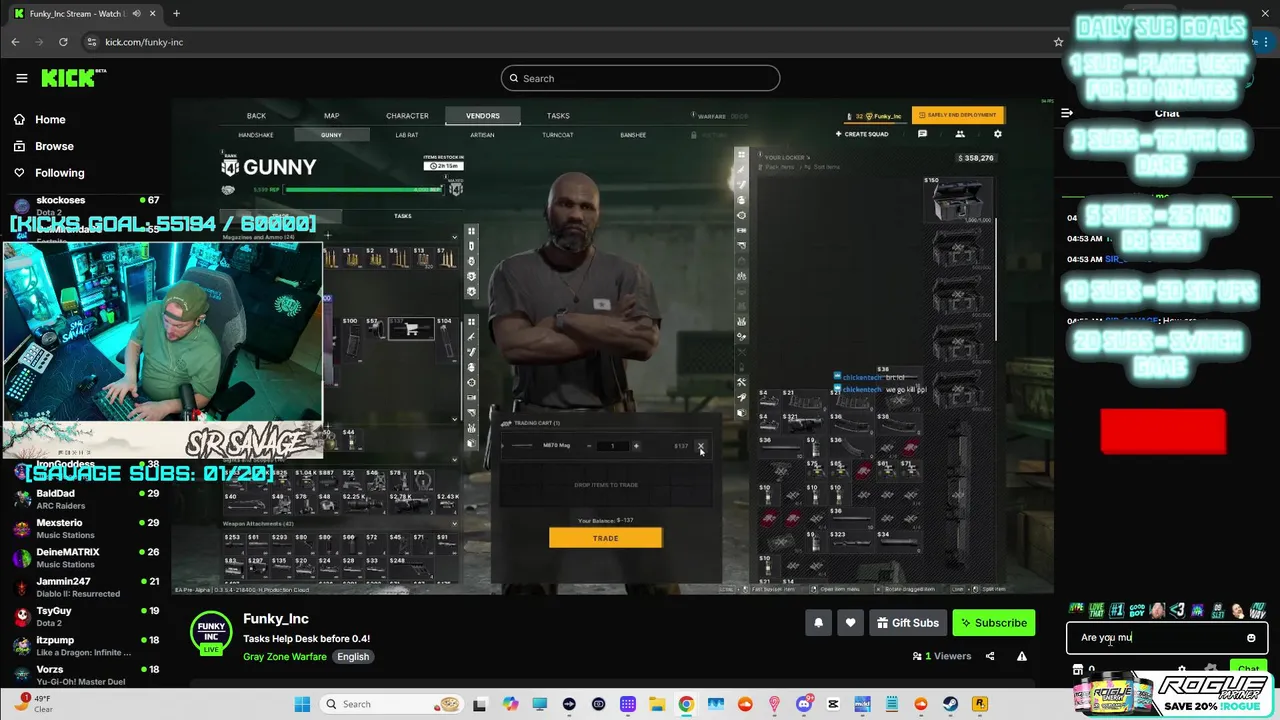Open Jammin247 channel in sidebar

coord(85,587)
